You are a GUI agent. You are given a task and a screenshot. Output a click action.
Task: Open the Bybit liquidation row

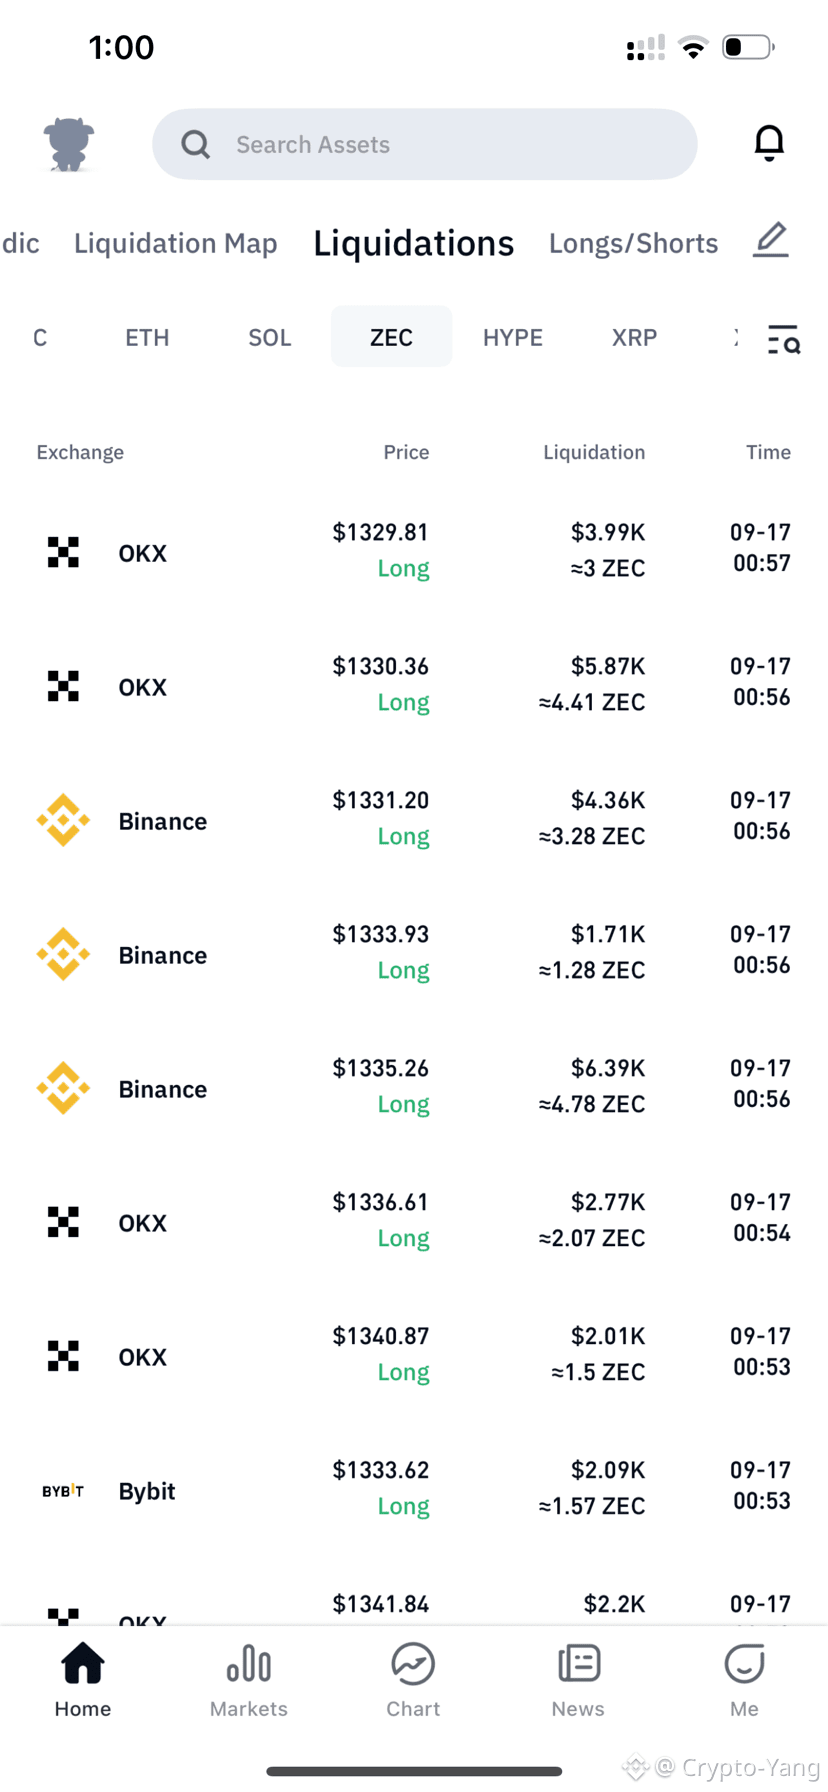[x=414, y=1489]
